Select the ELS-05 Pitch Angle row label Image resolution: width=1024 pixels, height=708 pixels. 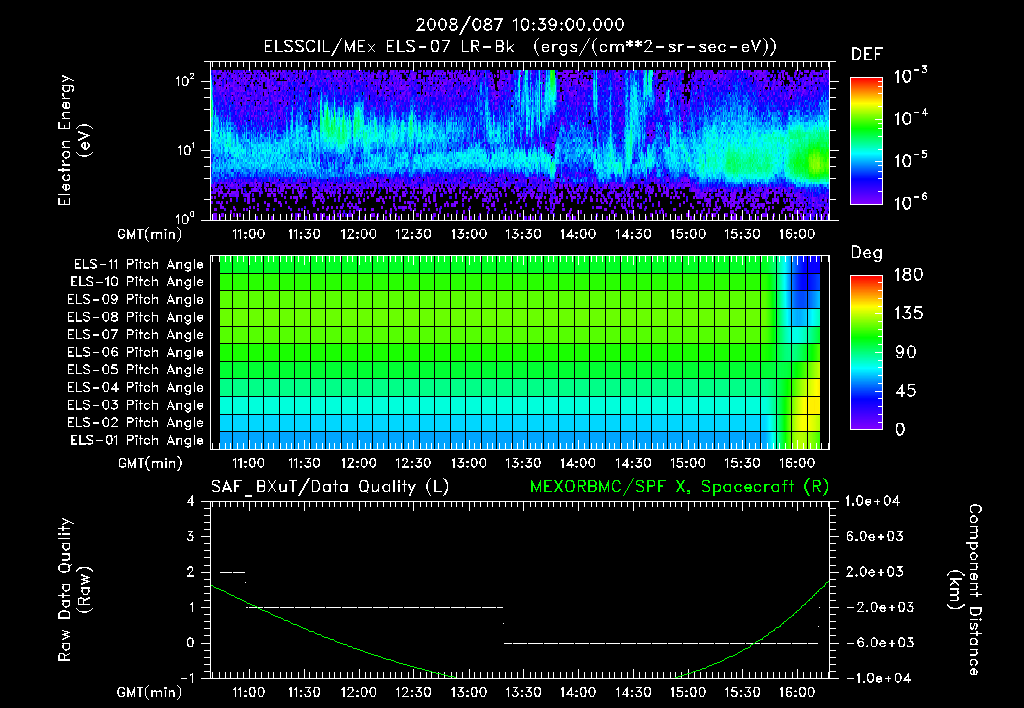136,370
